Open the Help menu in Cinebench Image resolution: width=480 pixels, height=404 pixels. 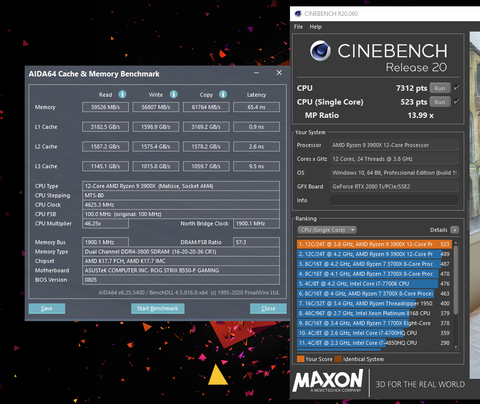tap(315, 27)
